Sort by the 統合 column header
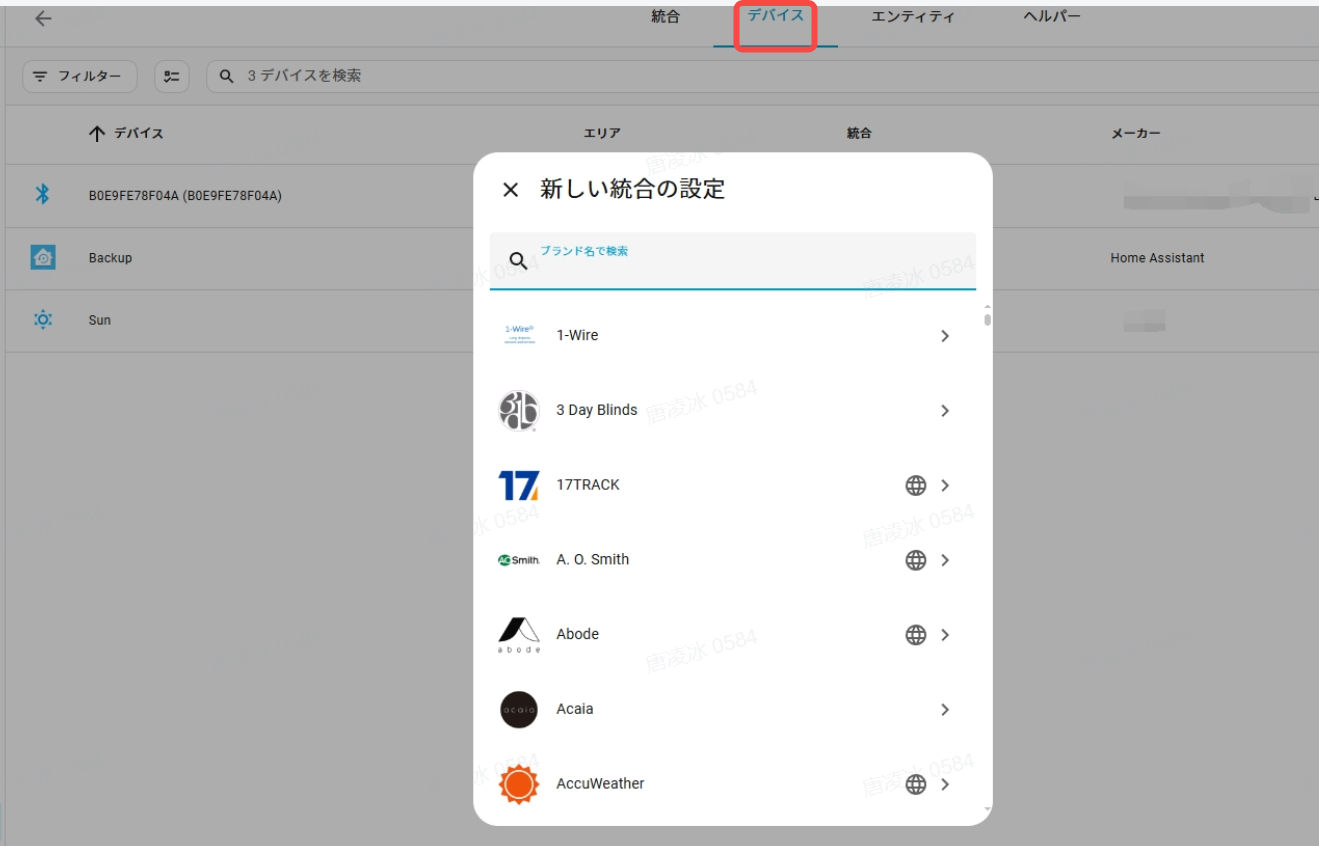 859,133
